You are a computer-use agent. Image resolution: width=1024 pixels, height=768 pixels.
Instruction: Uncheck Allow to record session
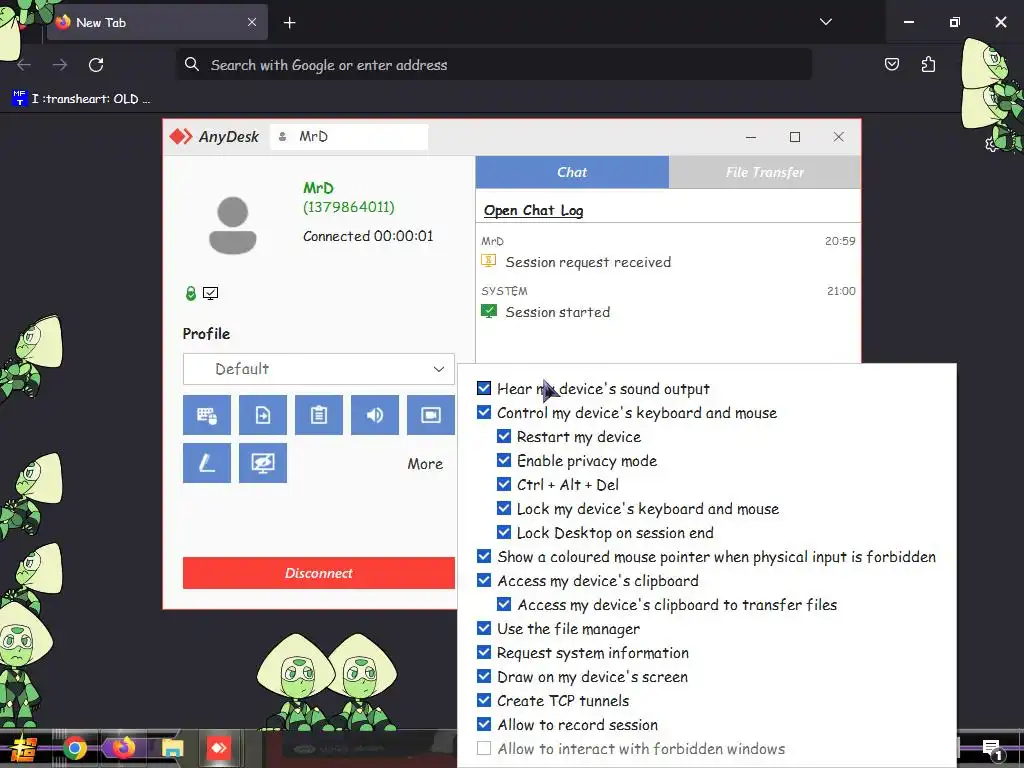[484, 724]
